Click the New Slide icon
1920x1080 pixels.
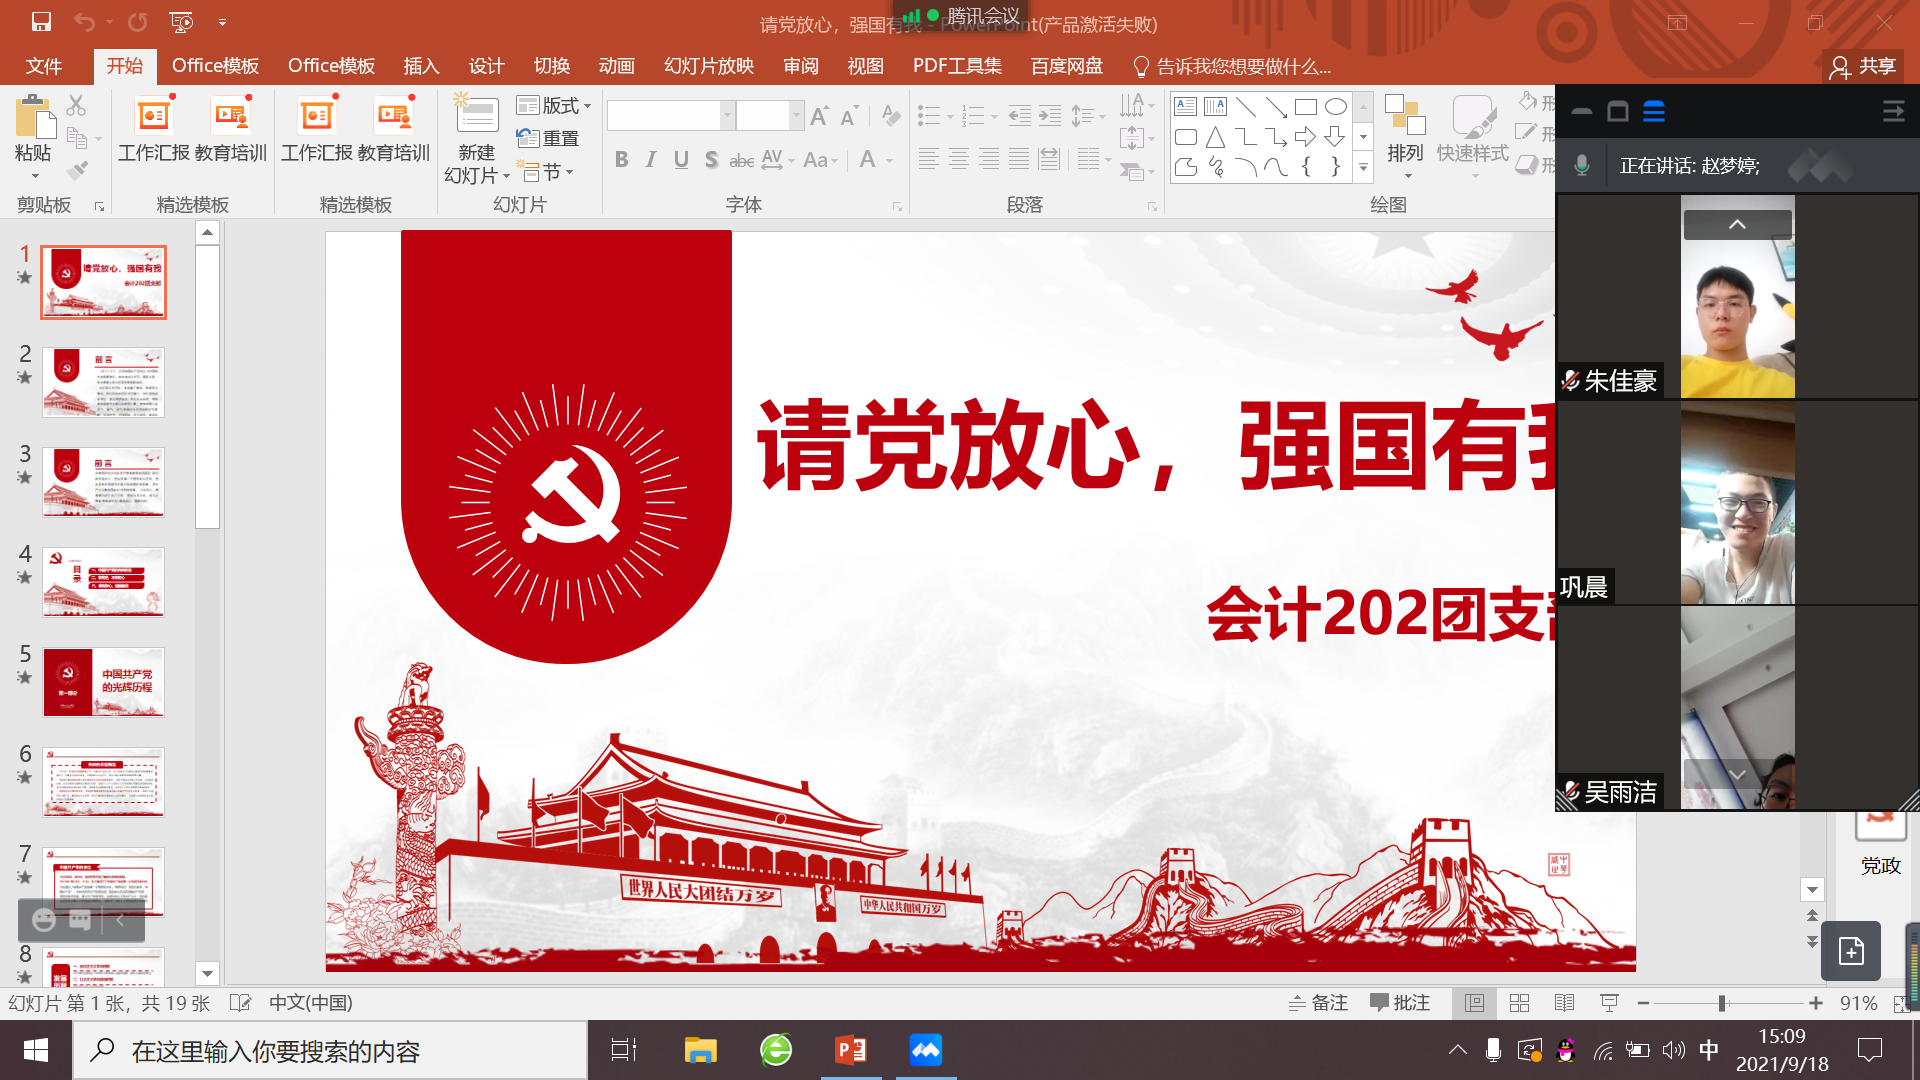point(477,117)
